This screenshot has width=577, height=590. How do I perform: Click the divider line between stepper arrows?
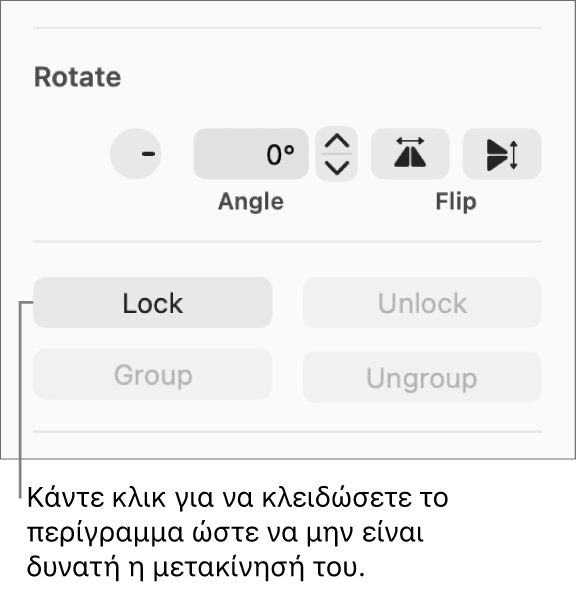[x=336, y=154]
